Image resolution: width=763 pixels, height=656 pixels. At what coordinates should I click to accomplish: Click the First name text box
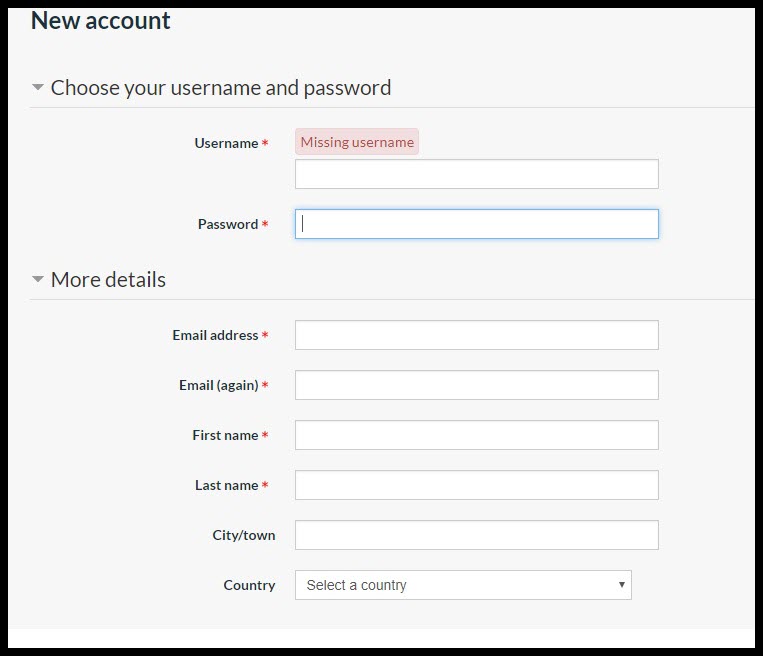(x=476, y=435)
